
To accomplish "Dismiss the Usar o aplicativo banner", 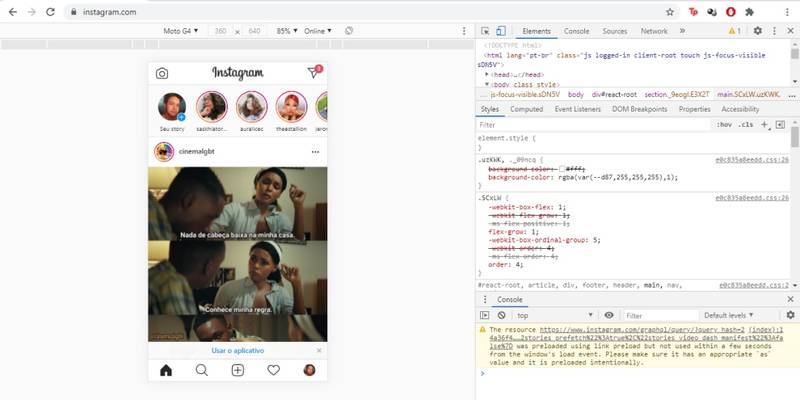I will pyautogui.click(x=319, y=351).
